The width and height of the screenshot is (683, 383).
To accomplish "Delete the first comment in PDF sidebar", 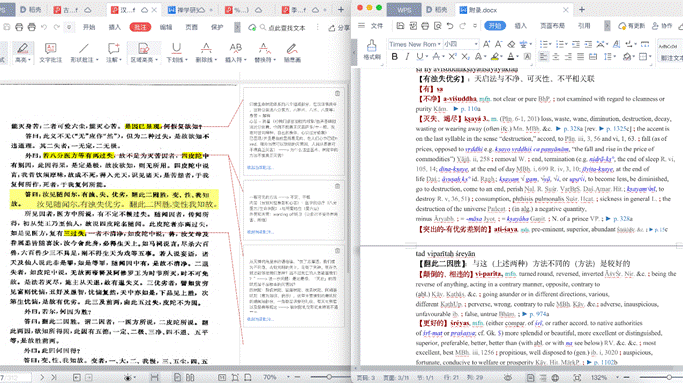I will [337, 93].
